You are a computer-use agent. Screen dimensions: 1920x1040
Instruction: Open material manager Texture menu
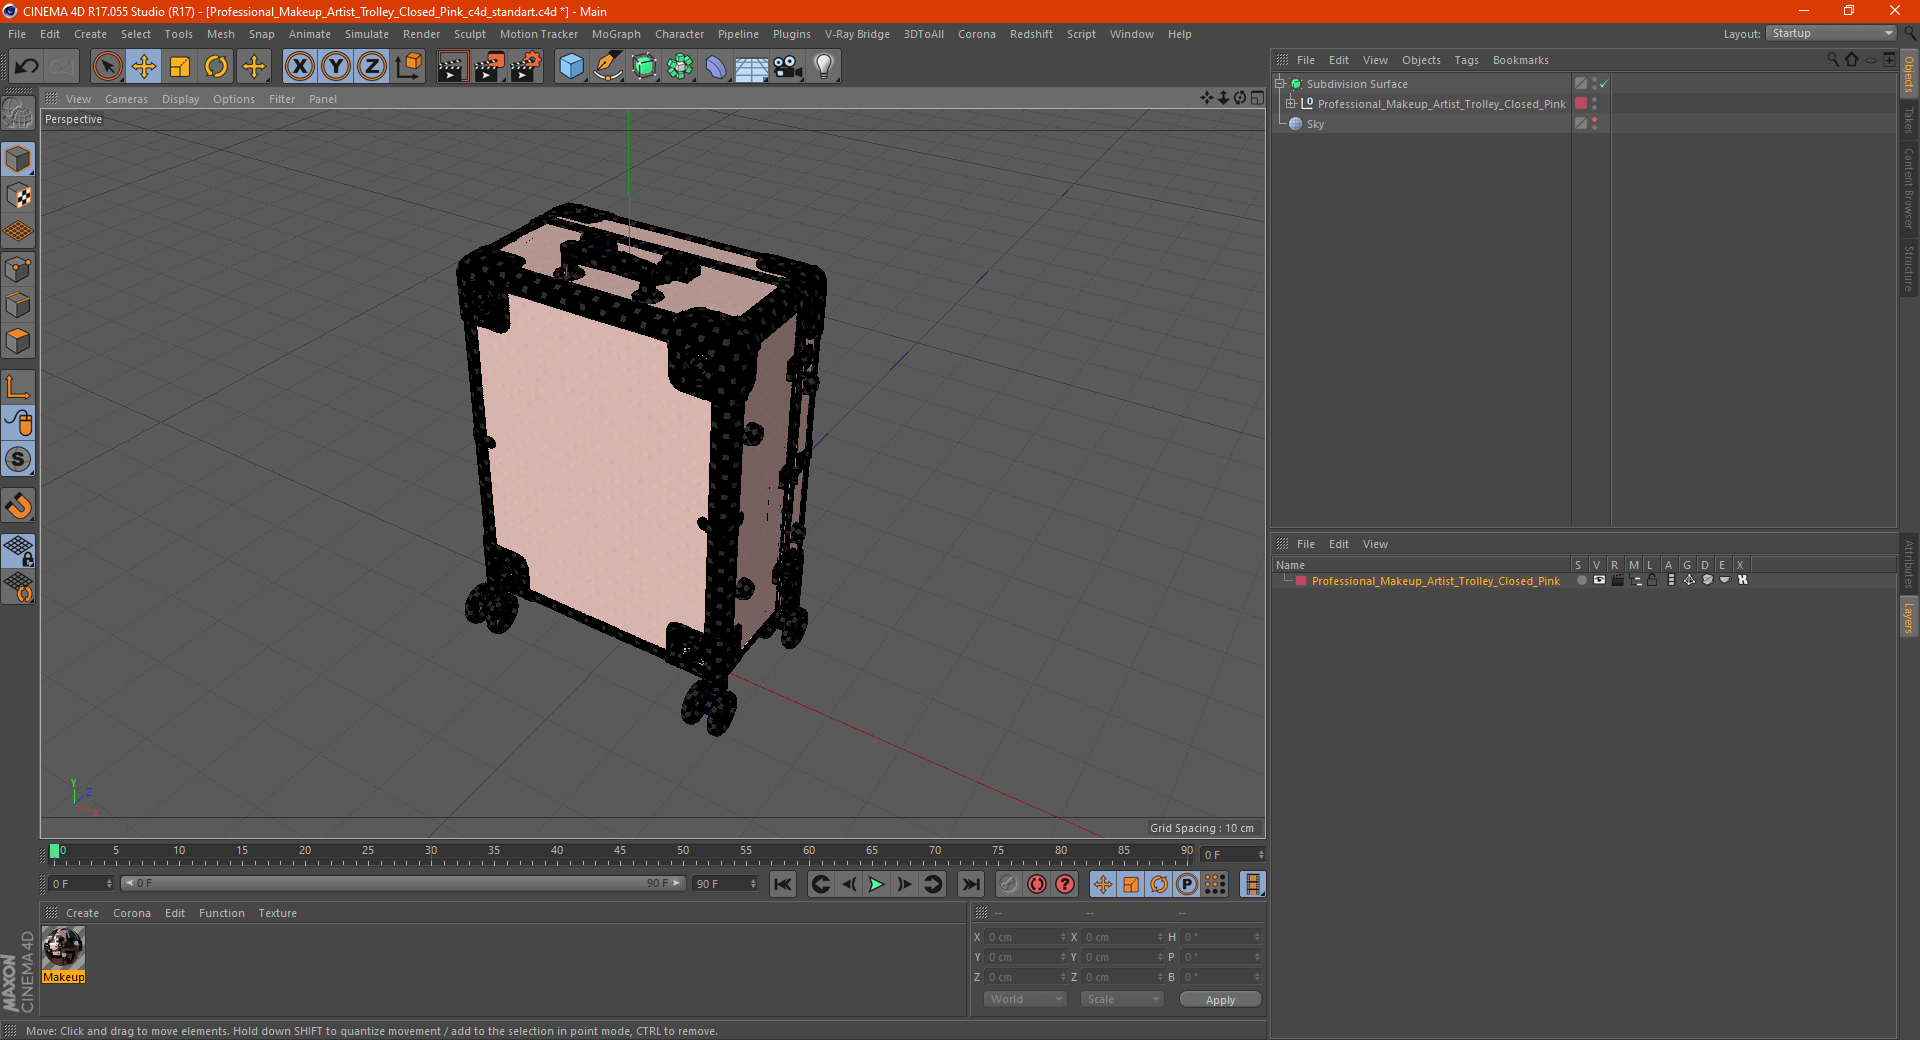[x=277, y=913]
